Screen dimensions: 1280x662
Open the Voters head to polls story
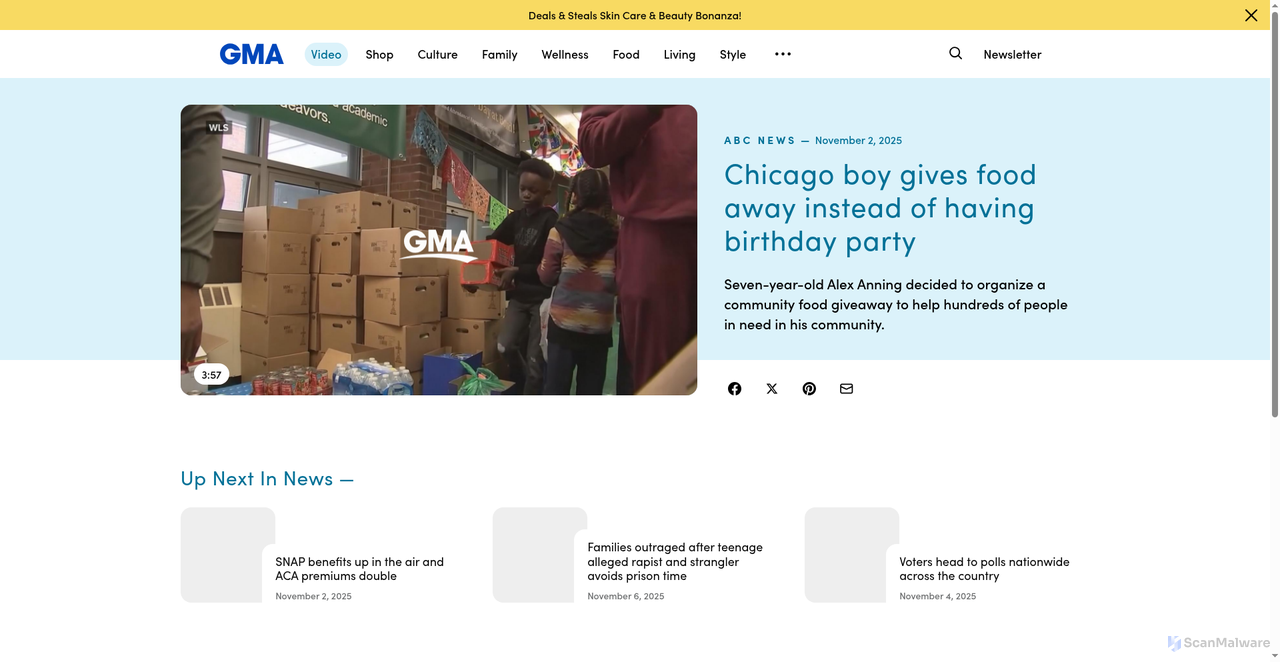point(984,568)
